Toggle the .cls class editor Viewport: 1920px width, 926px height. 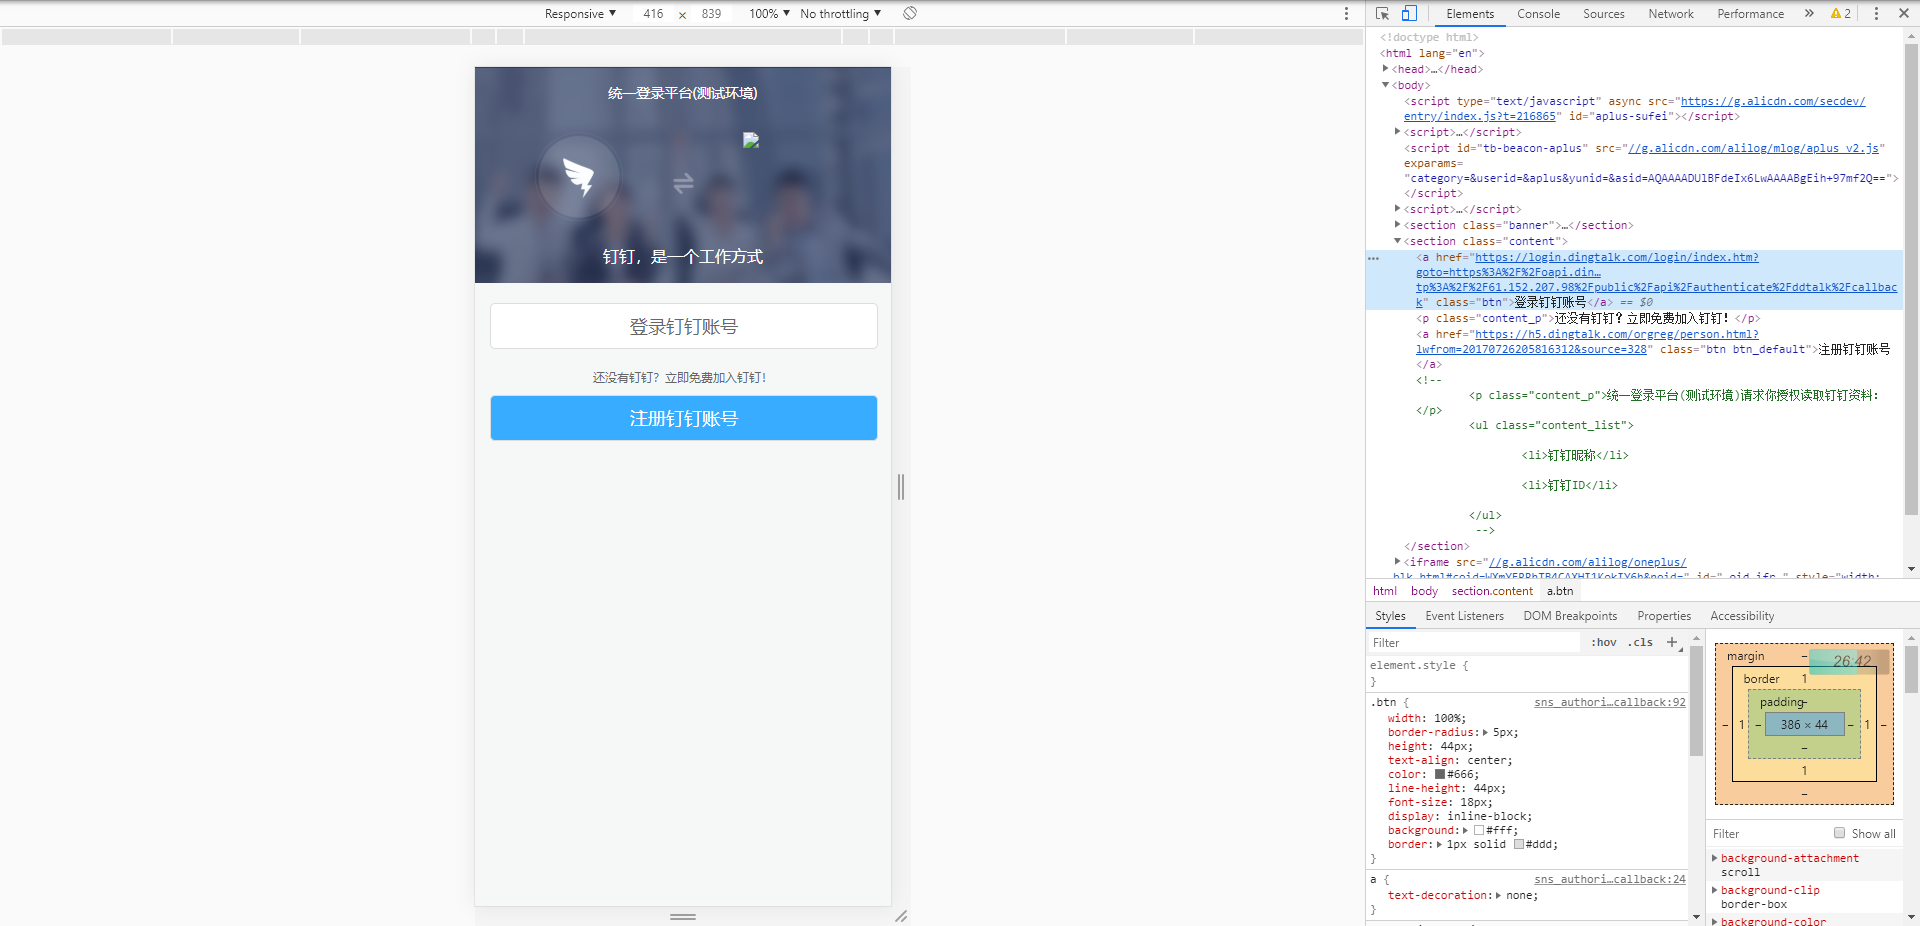coord(1640,642)
